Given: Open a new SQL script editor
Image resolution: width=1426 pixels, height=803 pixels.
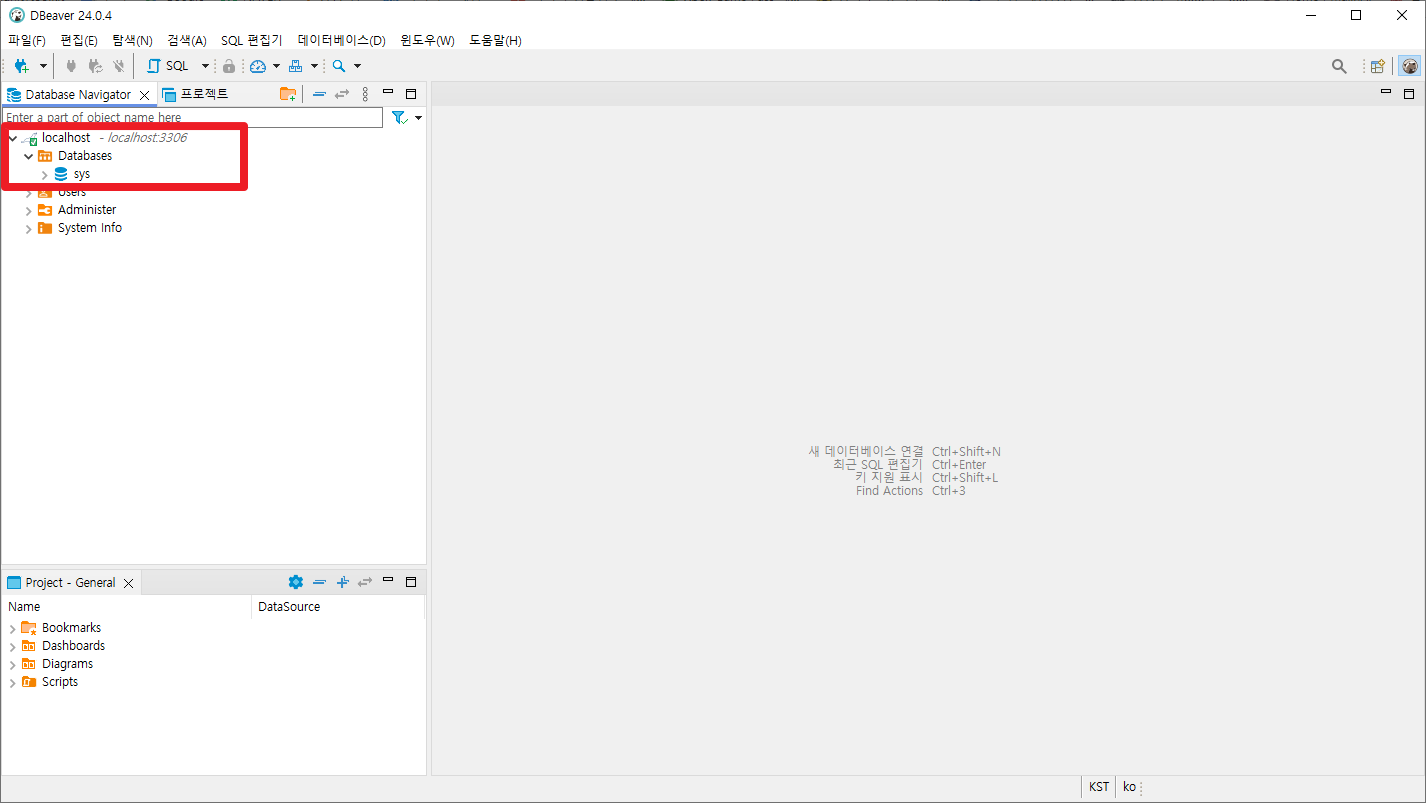Looking at the screenshot, I should click(x=168, y=66).
